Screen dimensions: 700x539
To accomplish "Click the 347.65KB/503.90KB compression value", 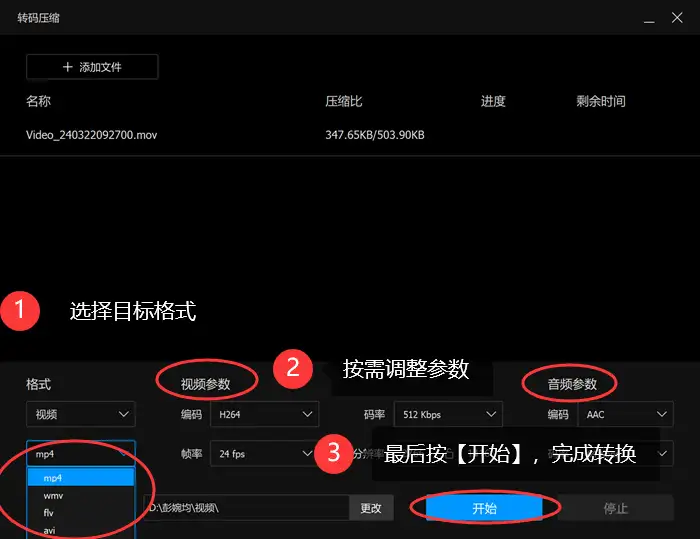I will click(x=375, y=135).
